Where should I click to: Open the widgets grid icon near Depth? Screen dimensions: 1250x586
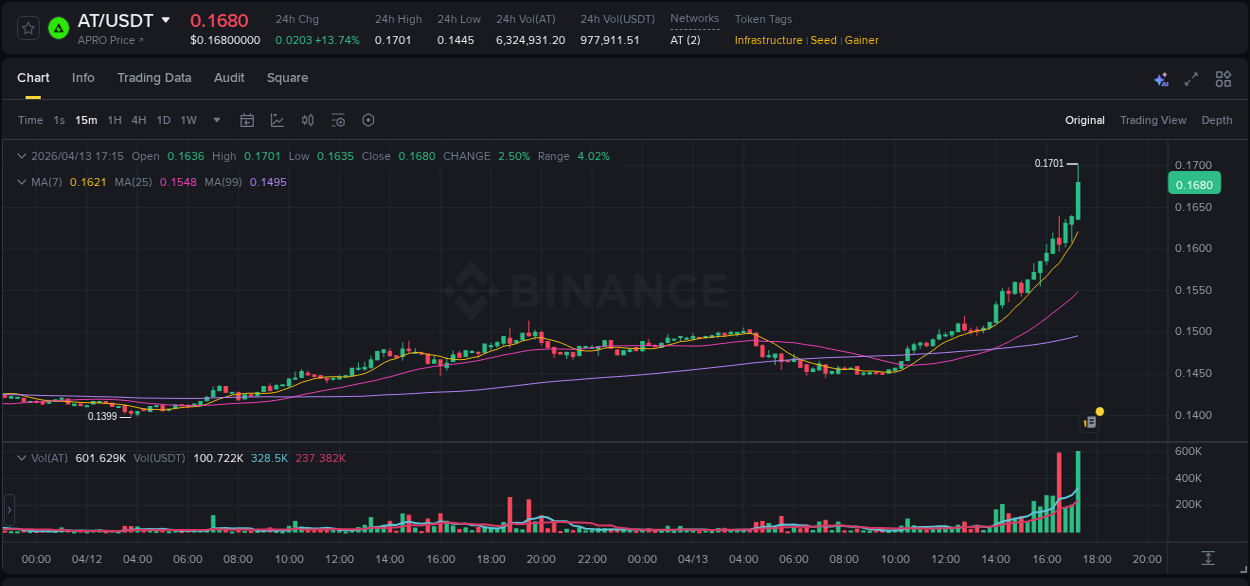point(1223,78)
